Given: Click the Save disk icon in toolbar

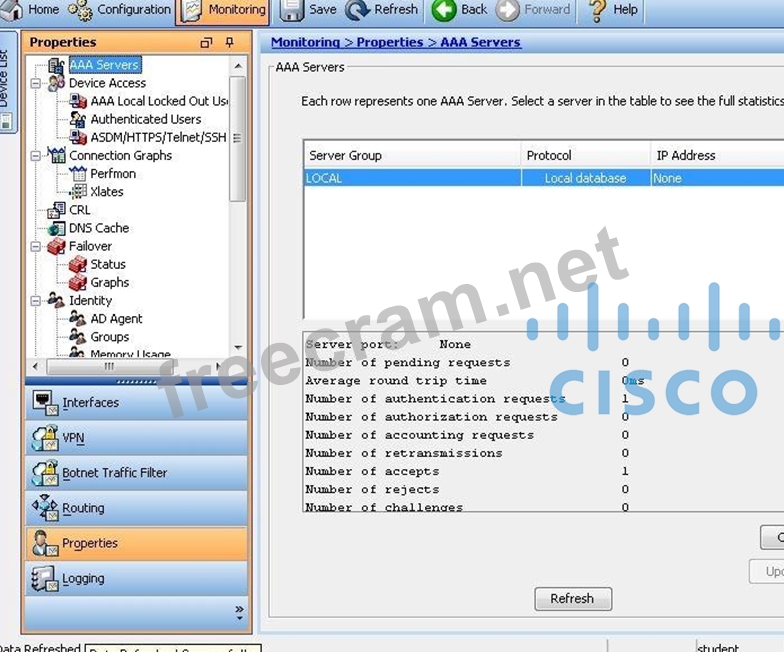Looking at the screenshot, I should coord(291,10).
